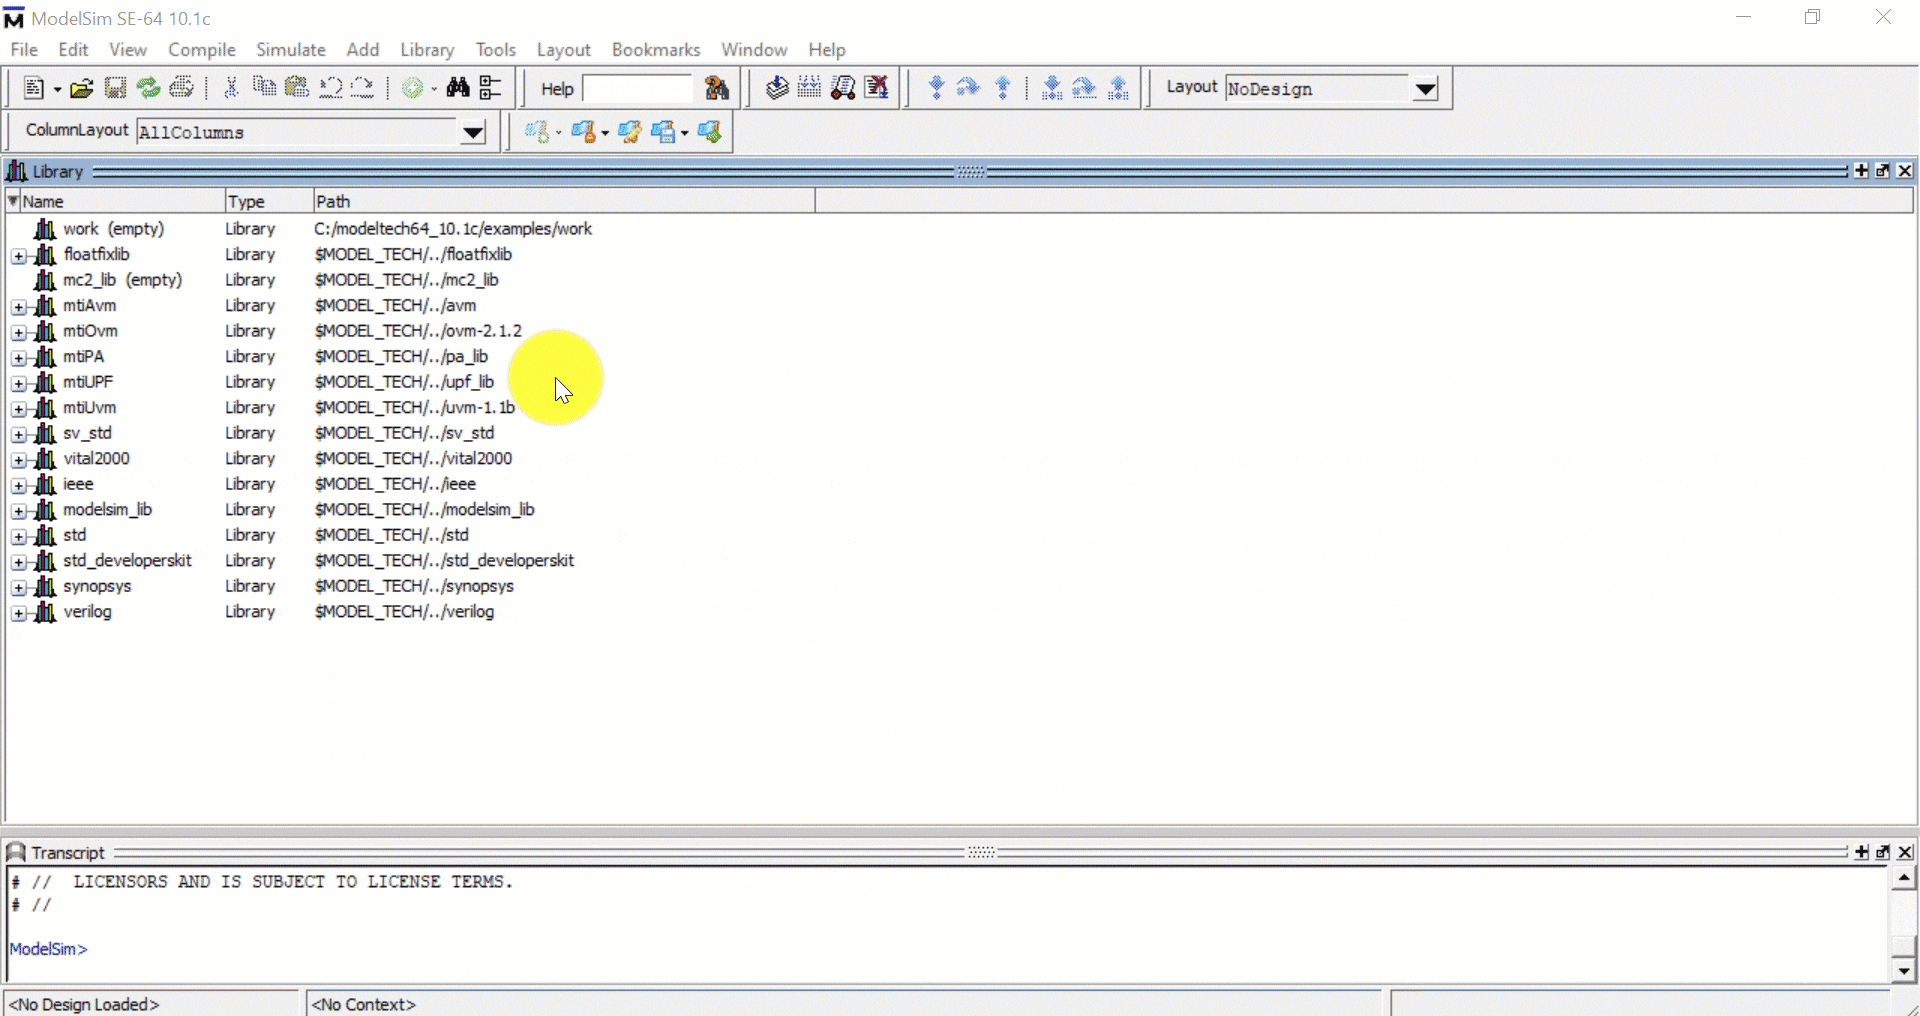Open the Compile menu
This screenshot has height=1016, width=1920.
202,50
